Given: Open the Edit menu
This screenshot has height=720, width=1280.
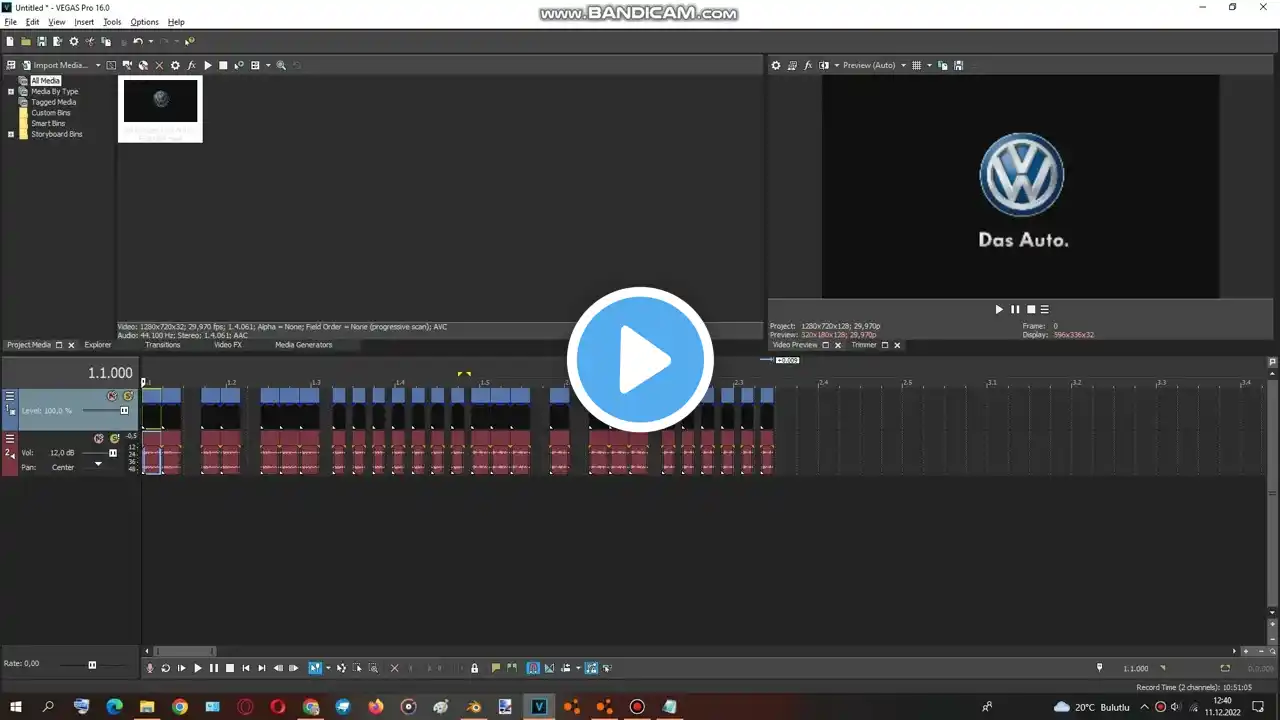Looking at the screenshot, I should click(x=32, y=22).
